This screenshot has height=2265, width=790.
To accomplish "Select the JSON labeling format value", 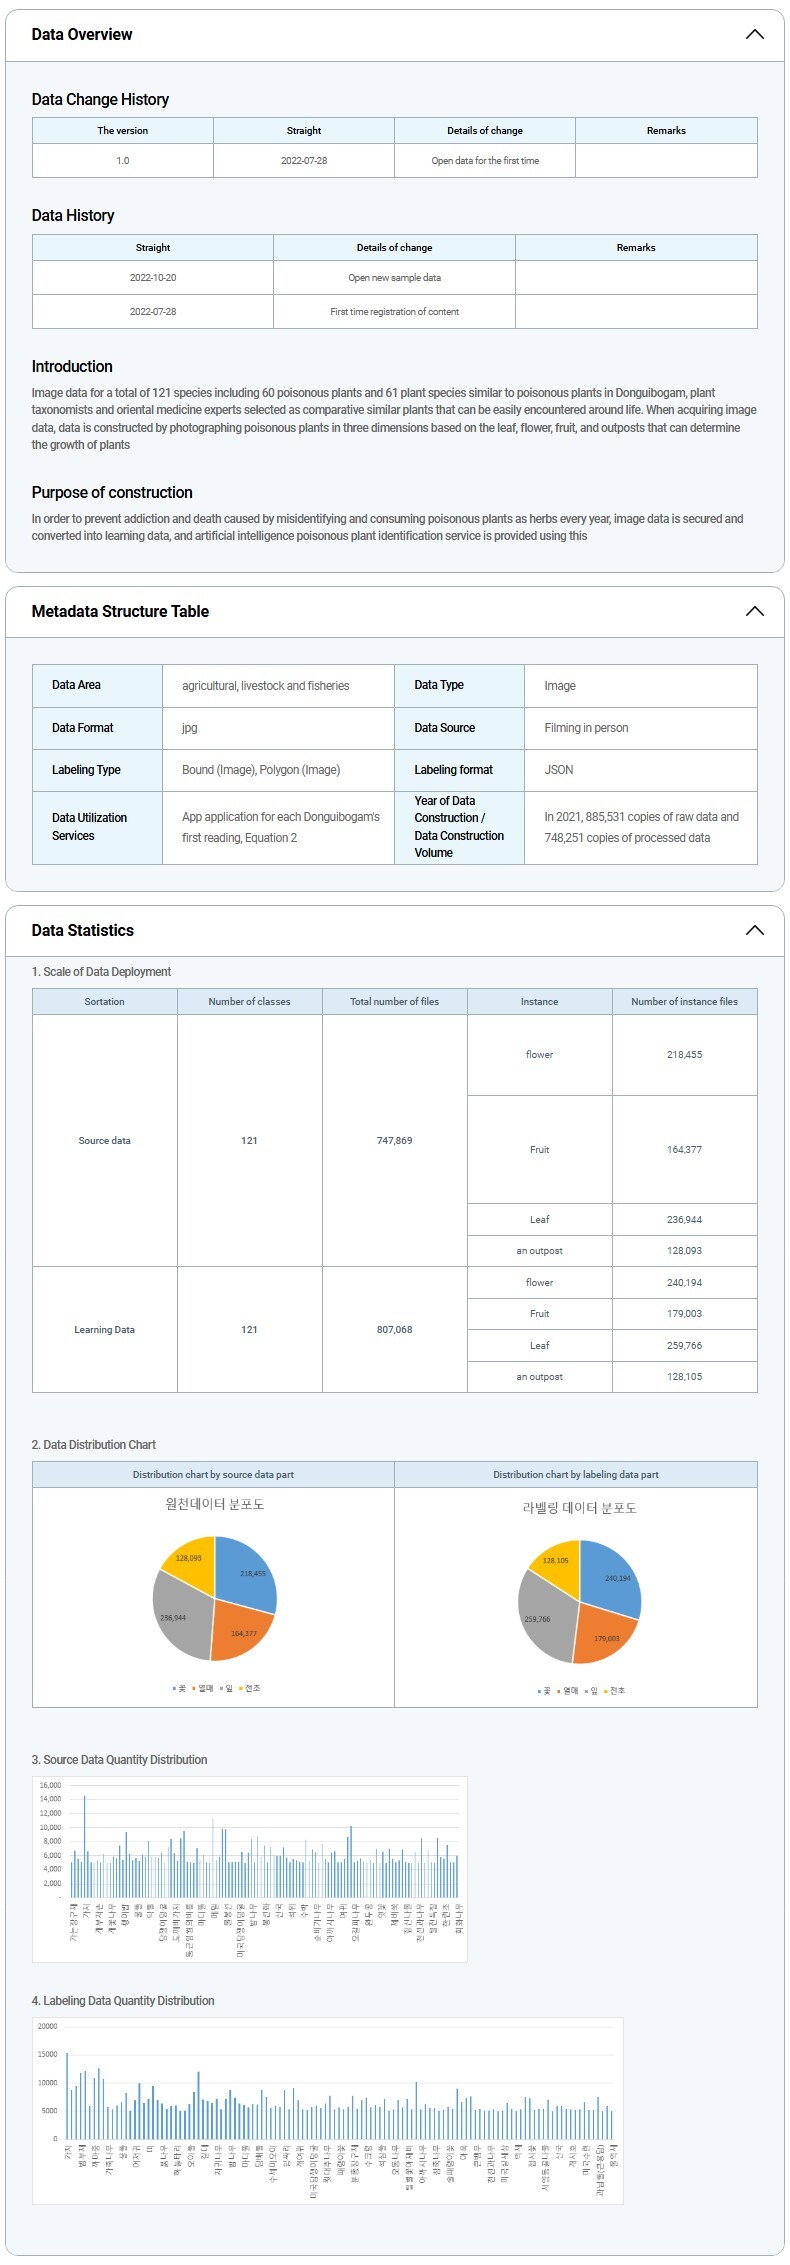I will [559, 770].
